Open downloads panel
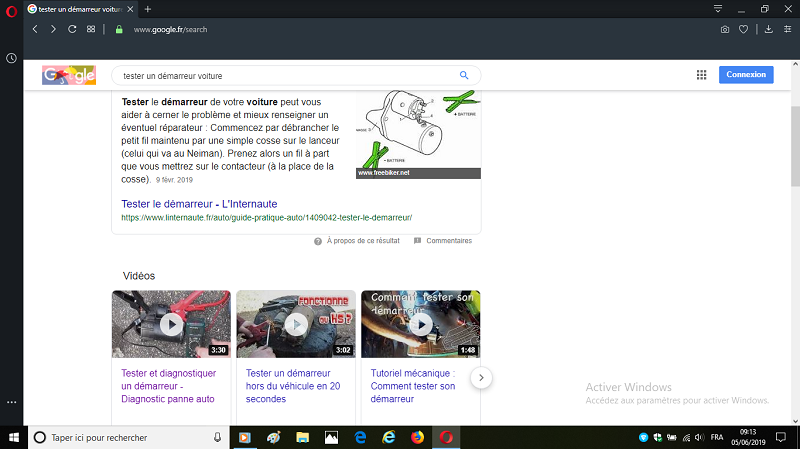Image resolution: width=800 pixels, height=449 pixels. (x=768, y=29)
